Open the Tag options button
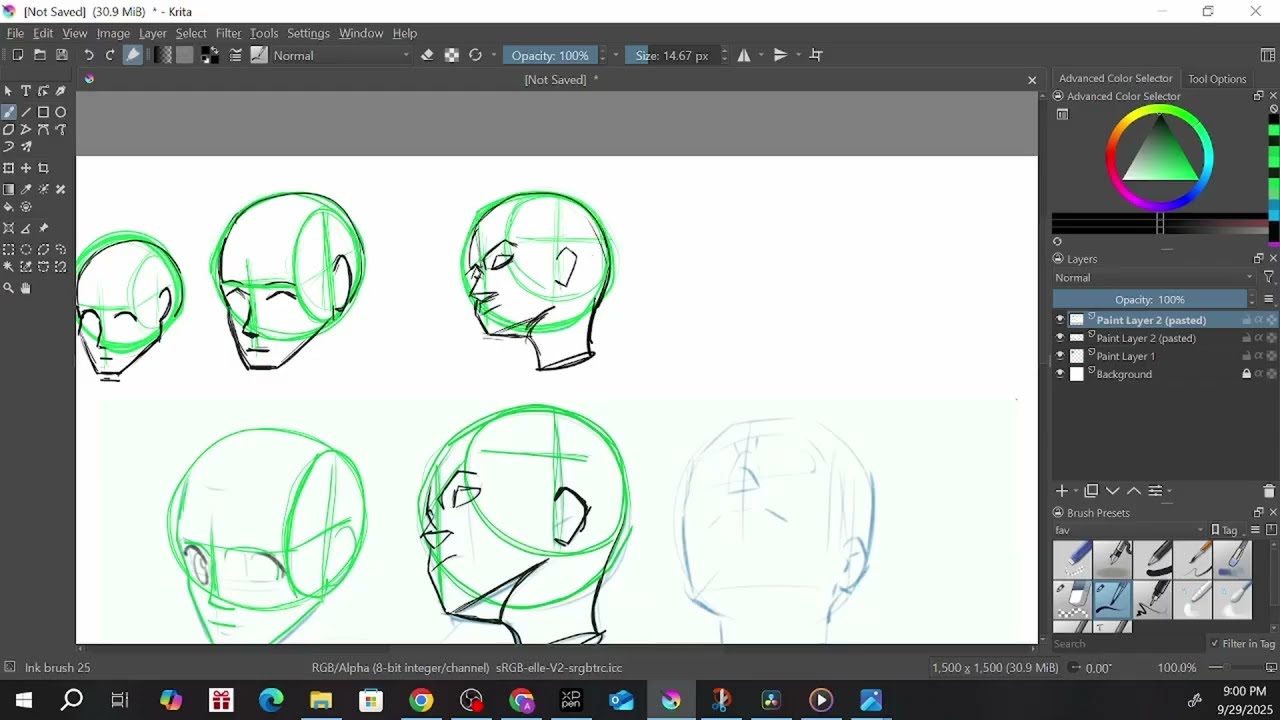The width and height of the screenshot is (1280, 720). pyautogui.click(x=1230, y=530)
